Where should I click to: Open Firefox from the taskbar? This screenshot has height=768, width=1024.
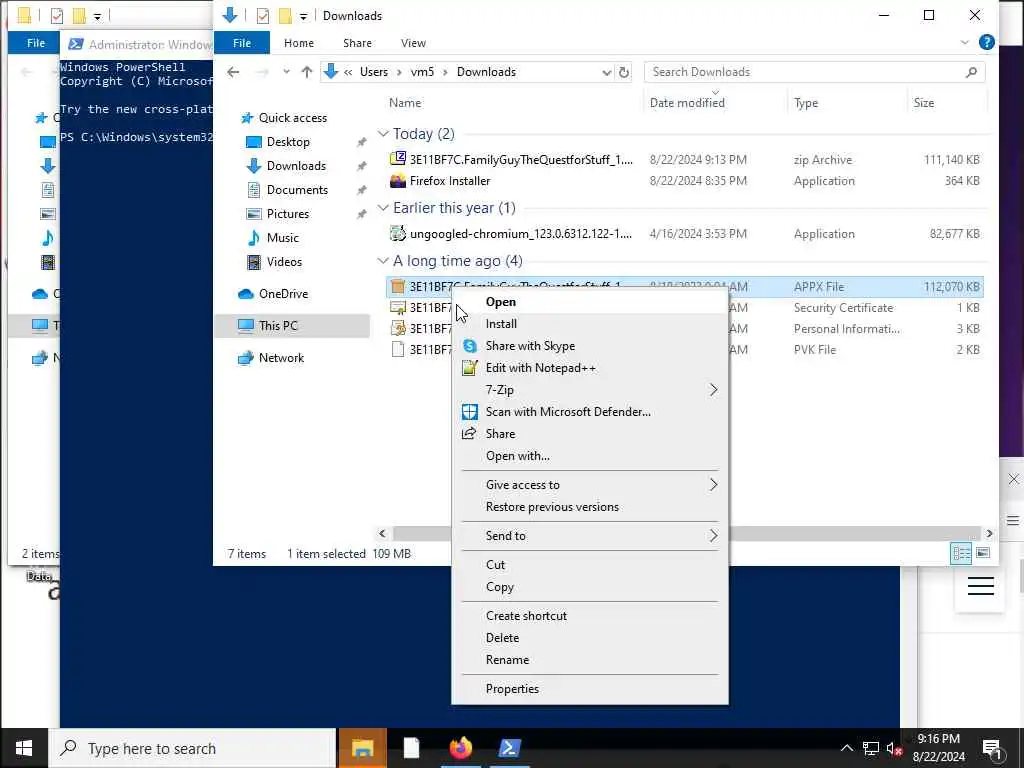point(460,748)
